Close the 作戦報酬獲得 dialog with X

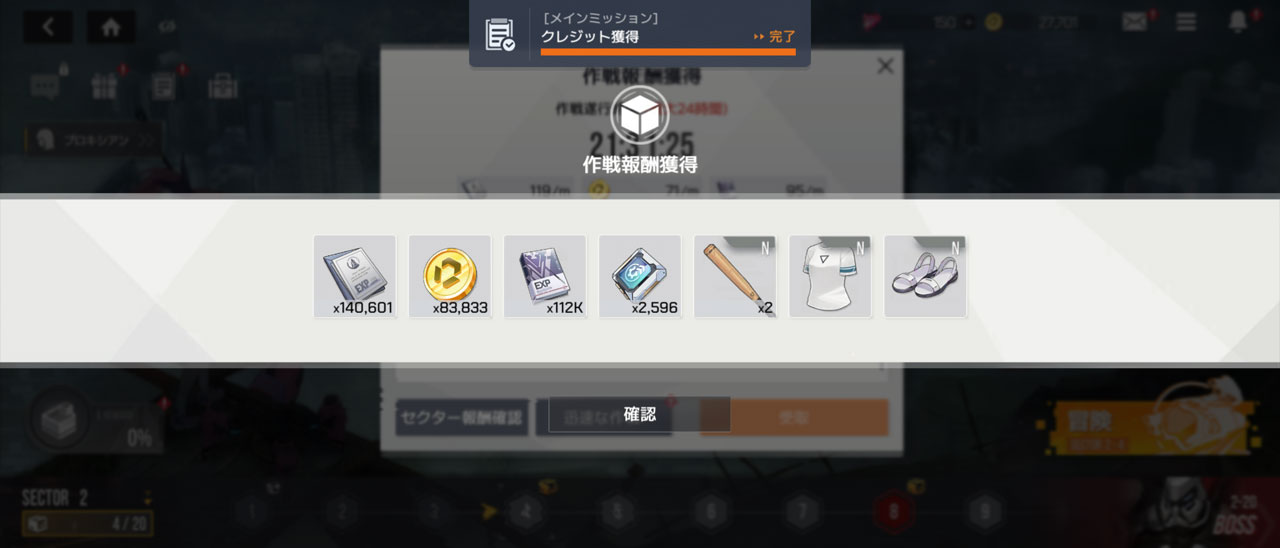(885, 66)
